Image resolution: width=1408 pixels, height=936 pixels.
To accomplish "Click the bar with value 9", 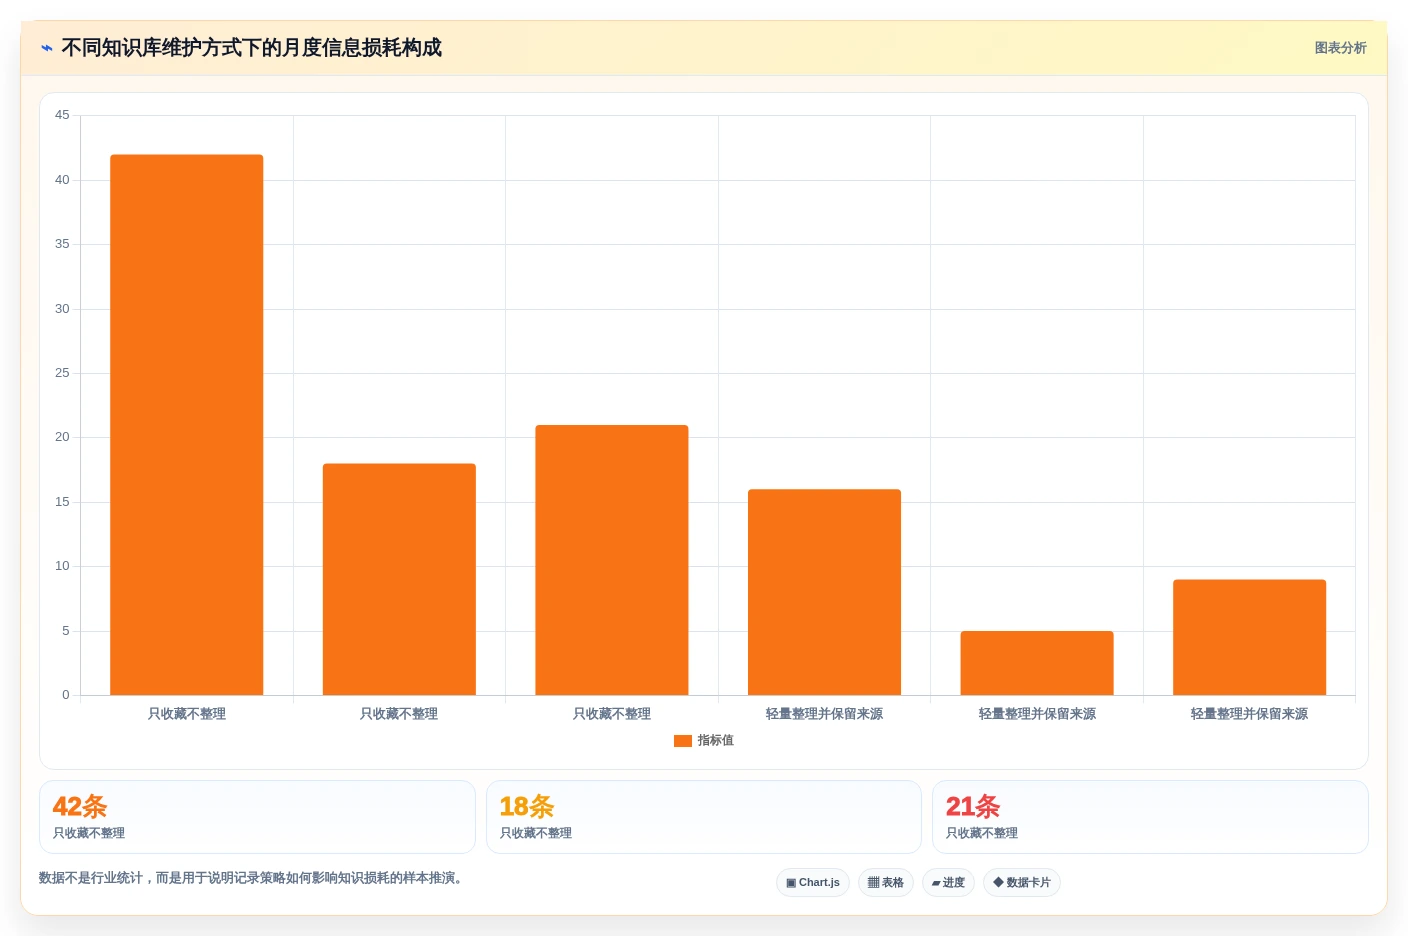I will coord(1249,637).
